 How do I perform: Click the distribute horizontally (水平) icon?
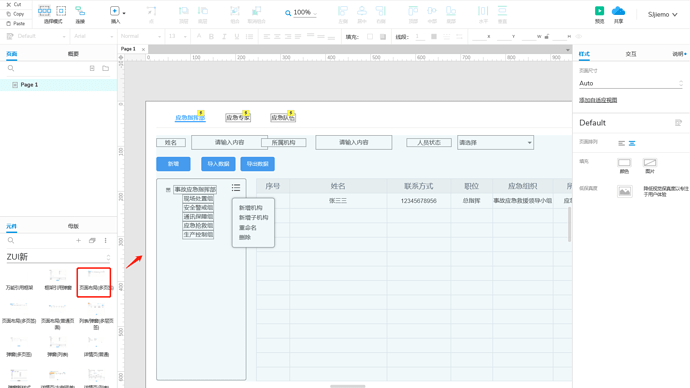[x=483, y=11]
